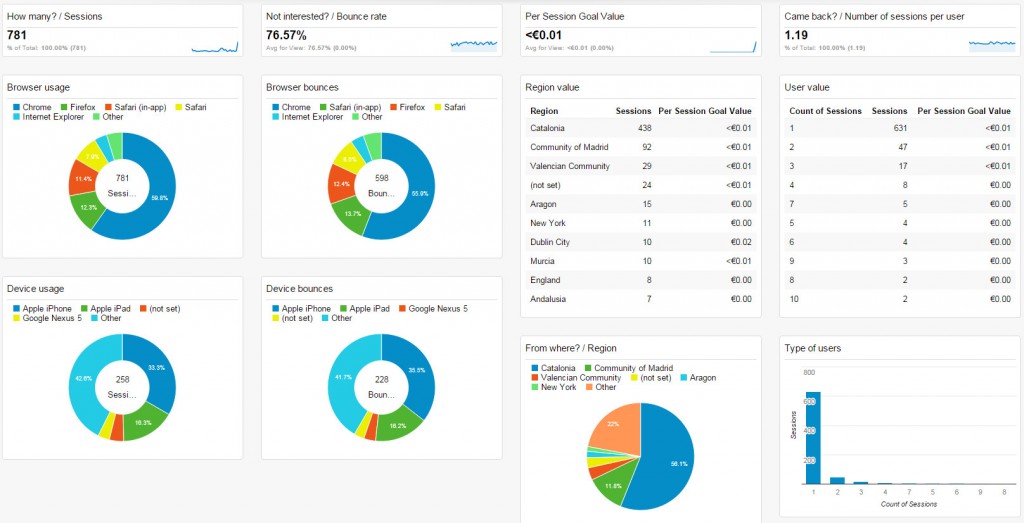Click the Sessions column header in User value
This screenshot has width=1024, height=523.
point(889,111)
